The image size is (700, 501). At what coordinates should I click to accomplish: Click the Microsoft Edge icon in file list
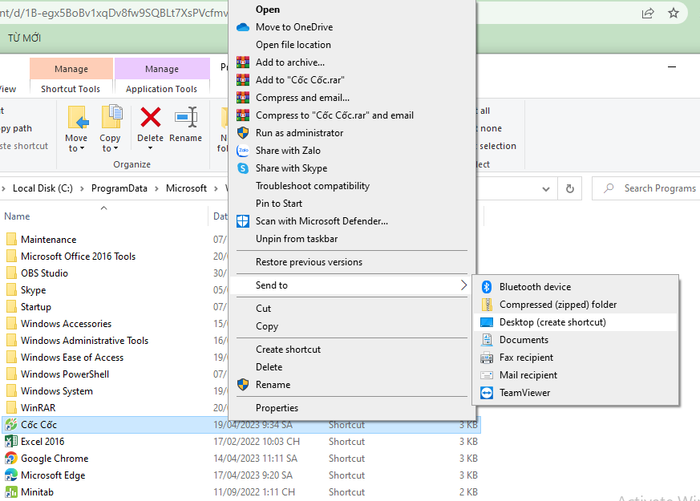pyautogui.click(x=11, y=475)
